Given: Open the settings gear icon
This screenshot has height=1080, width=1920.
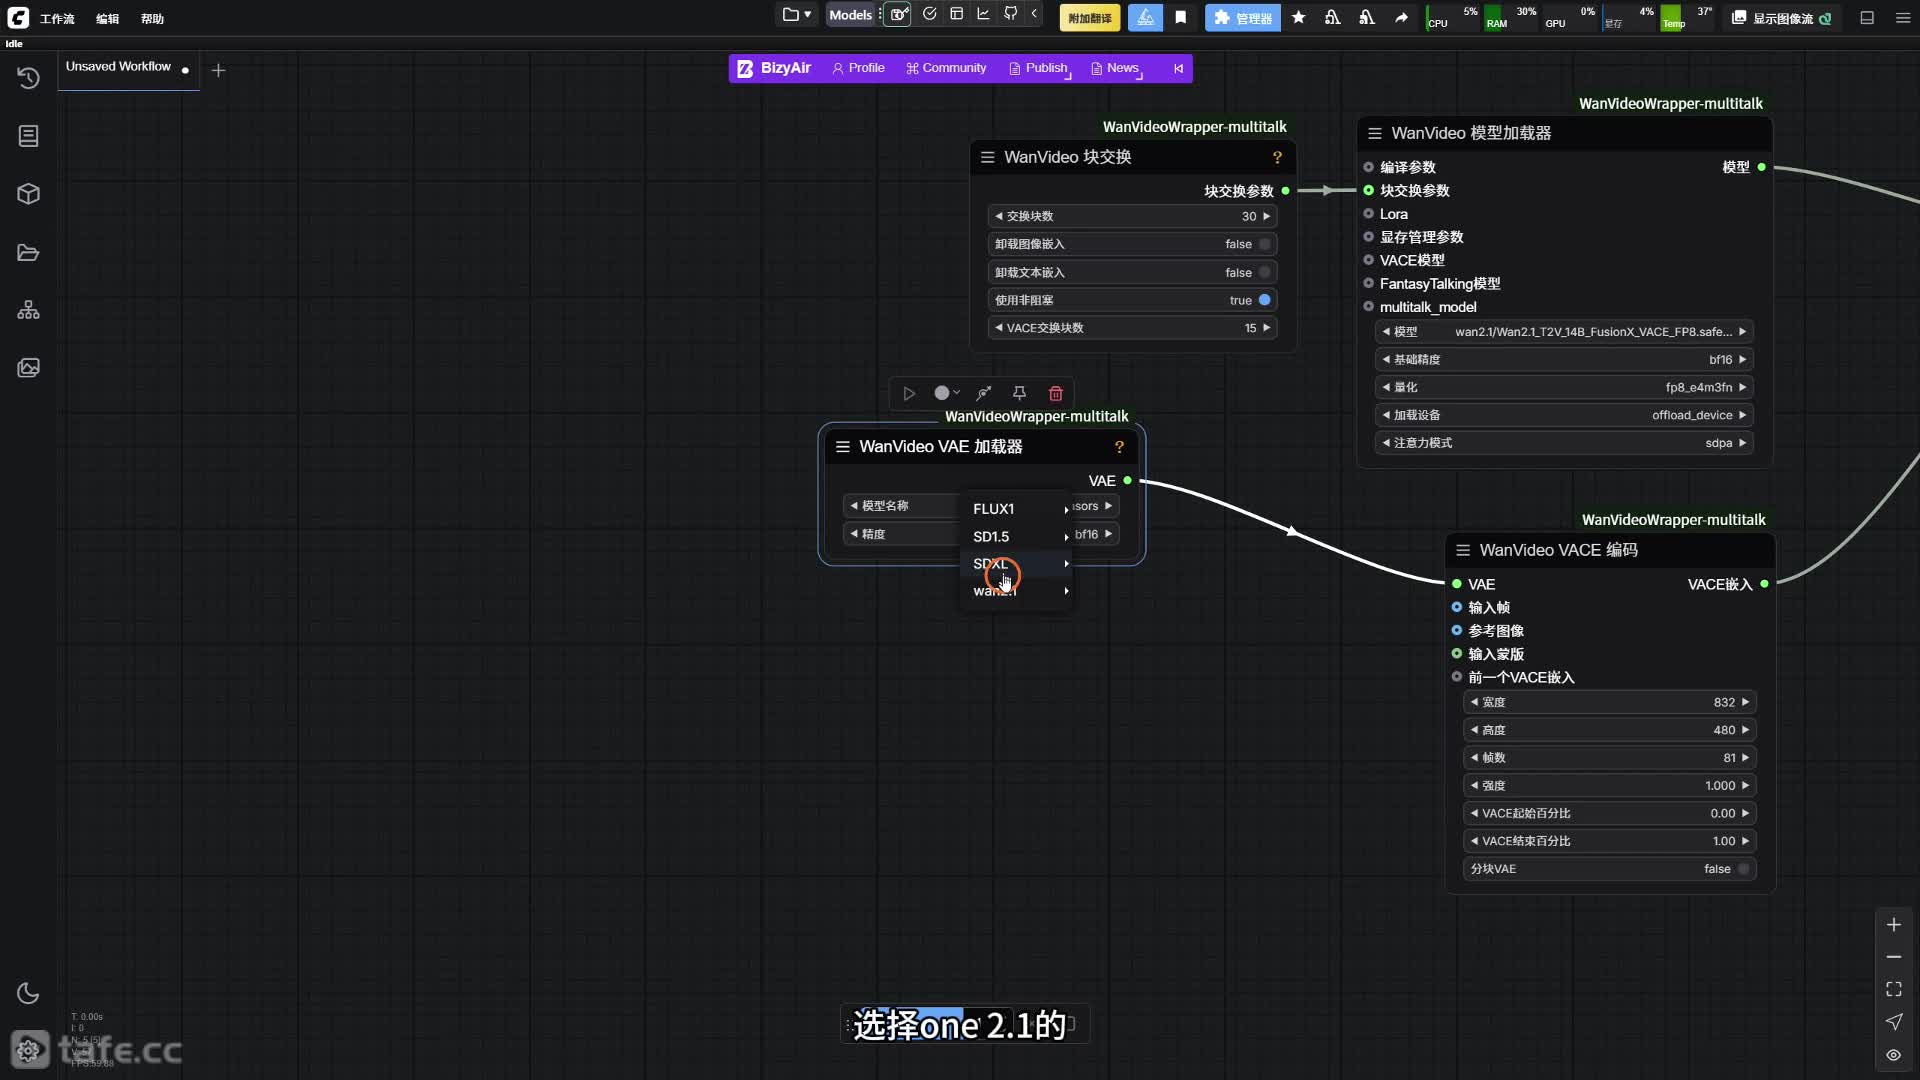Looking at the screenshot, I should coord(28,1050).
